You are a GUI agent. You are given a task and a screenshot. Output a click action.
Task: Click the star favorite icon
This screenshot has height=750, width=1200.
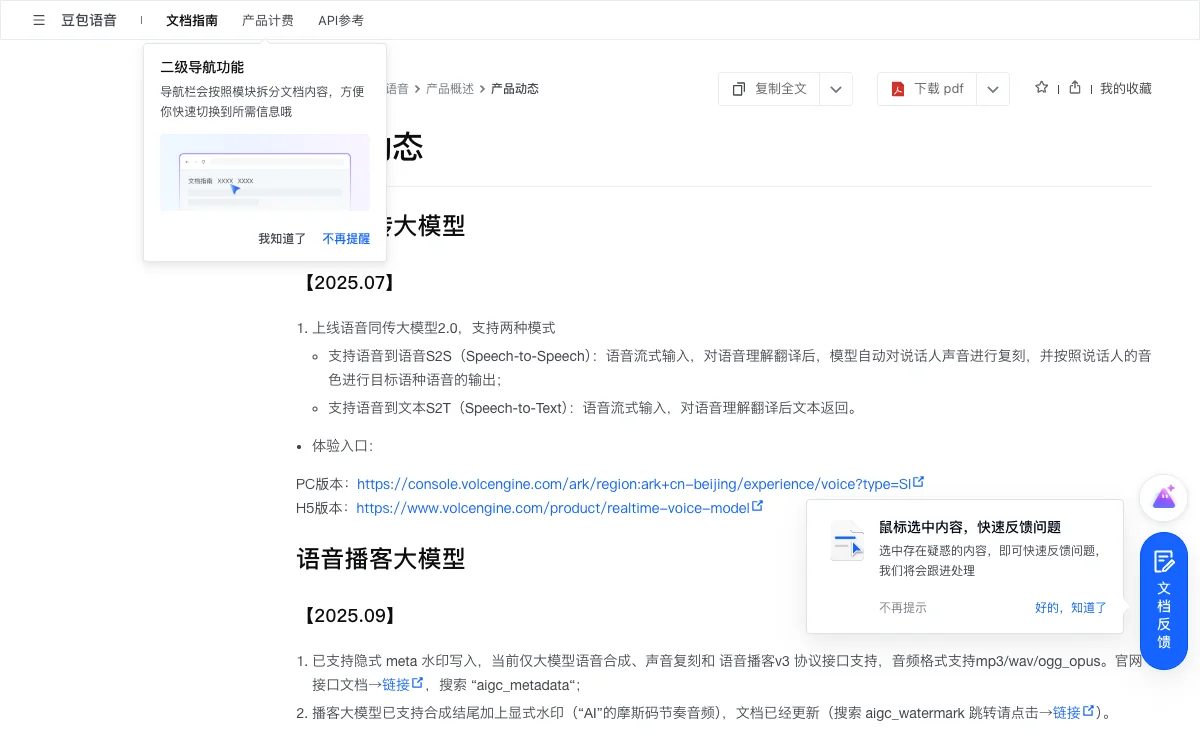point(1041,88)
